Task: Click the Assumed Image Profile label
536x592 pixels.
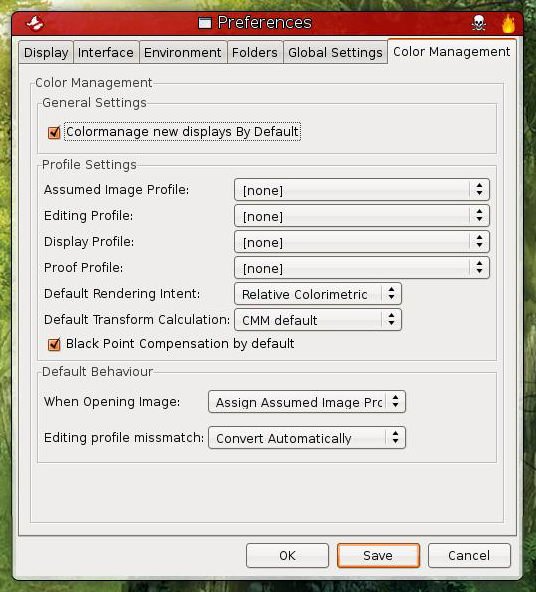Action: pos(116,190)
